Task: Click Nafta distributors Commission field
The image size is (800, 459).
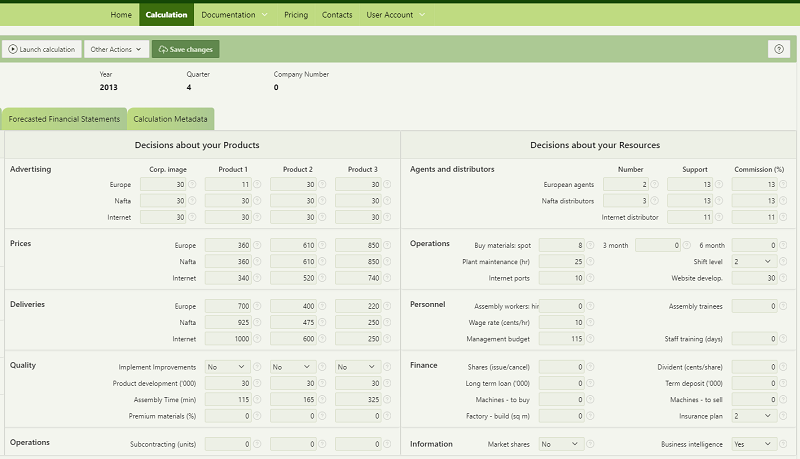Action: (x=754, y=200)
